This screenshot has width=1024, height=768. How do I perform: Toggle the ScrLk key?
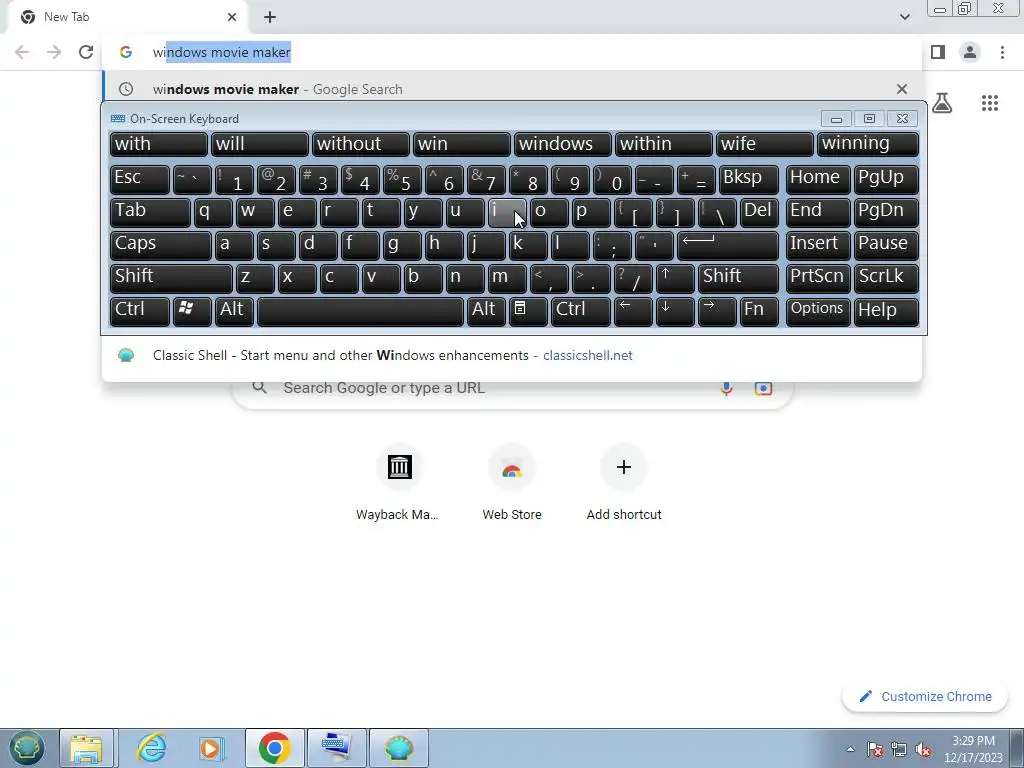click(886, 278)
